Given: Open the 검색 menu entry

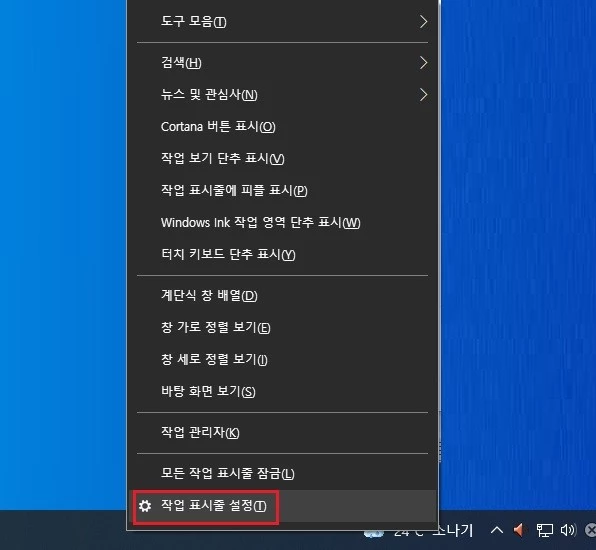Looking at the screenshot, I should pos(282,63).
